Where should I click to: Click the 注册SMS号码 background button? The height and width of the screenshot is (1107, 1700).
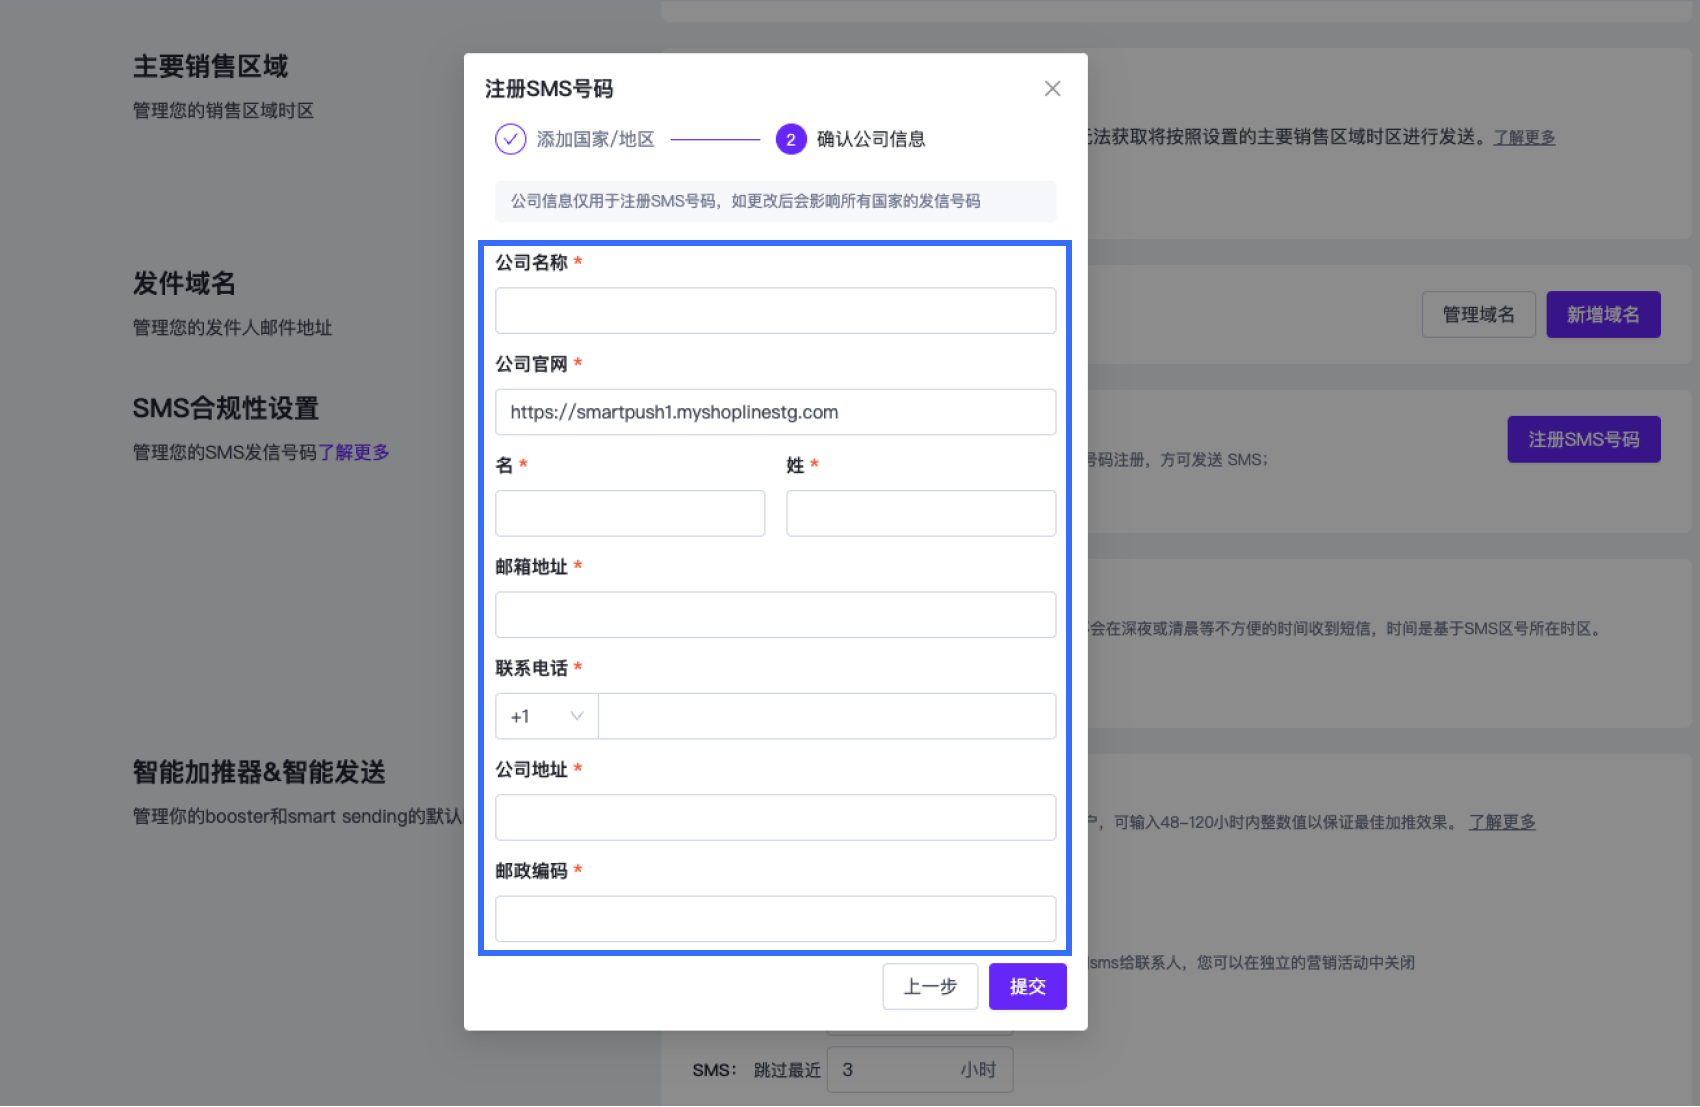pyautogui.click(x=1583, y=439)
